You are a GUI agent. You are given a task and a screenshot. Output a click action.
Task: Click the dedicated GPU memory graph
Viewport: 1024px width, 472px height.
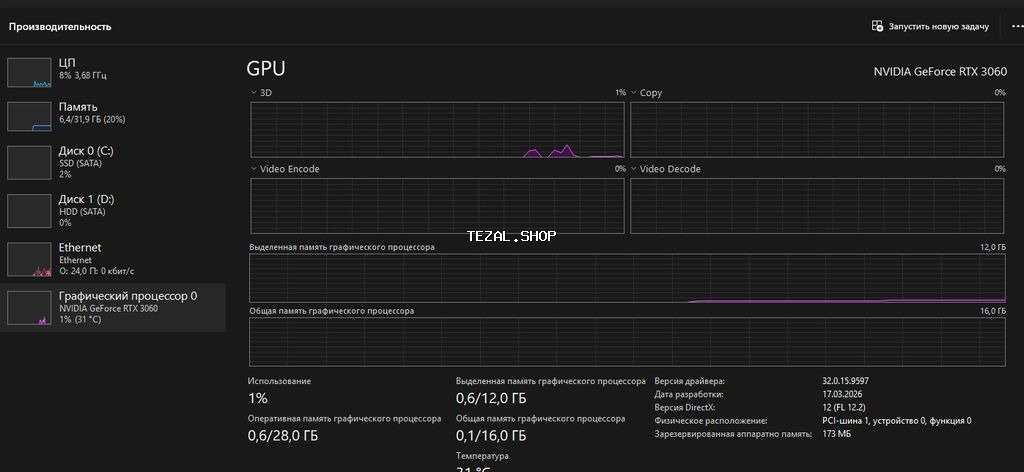(x=627, y=278)
